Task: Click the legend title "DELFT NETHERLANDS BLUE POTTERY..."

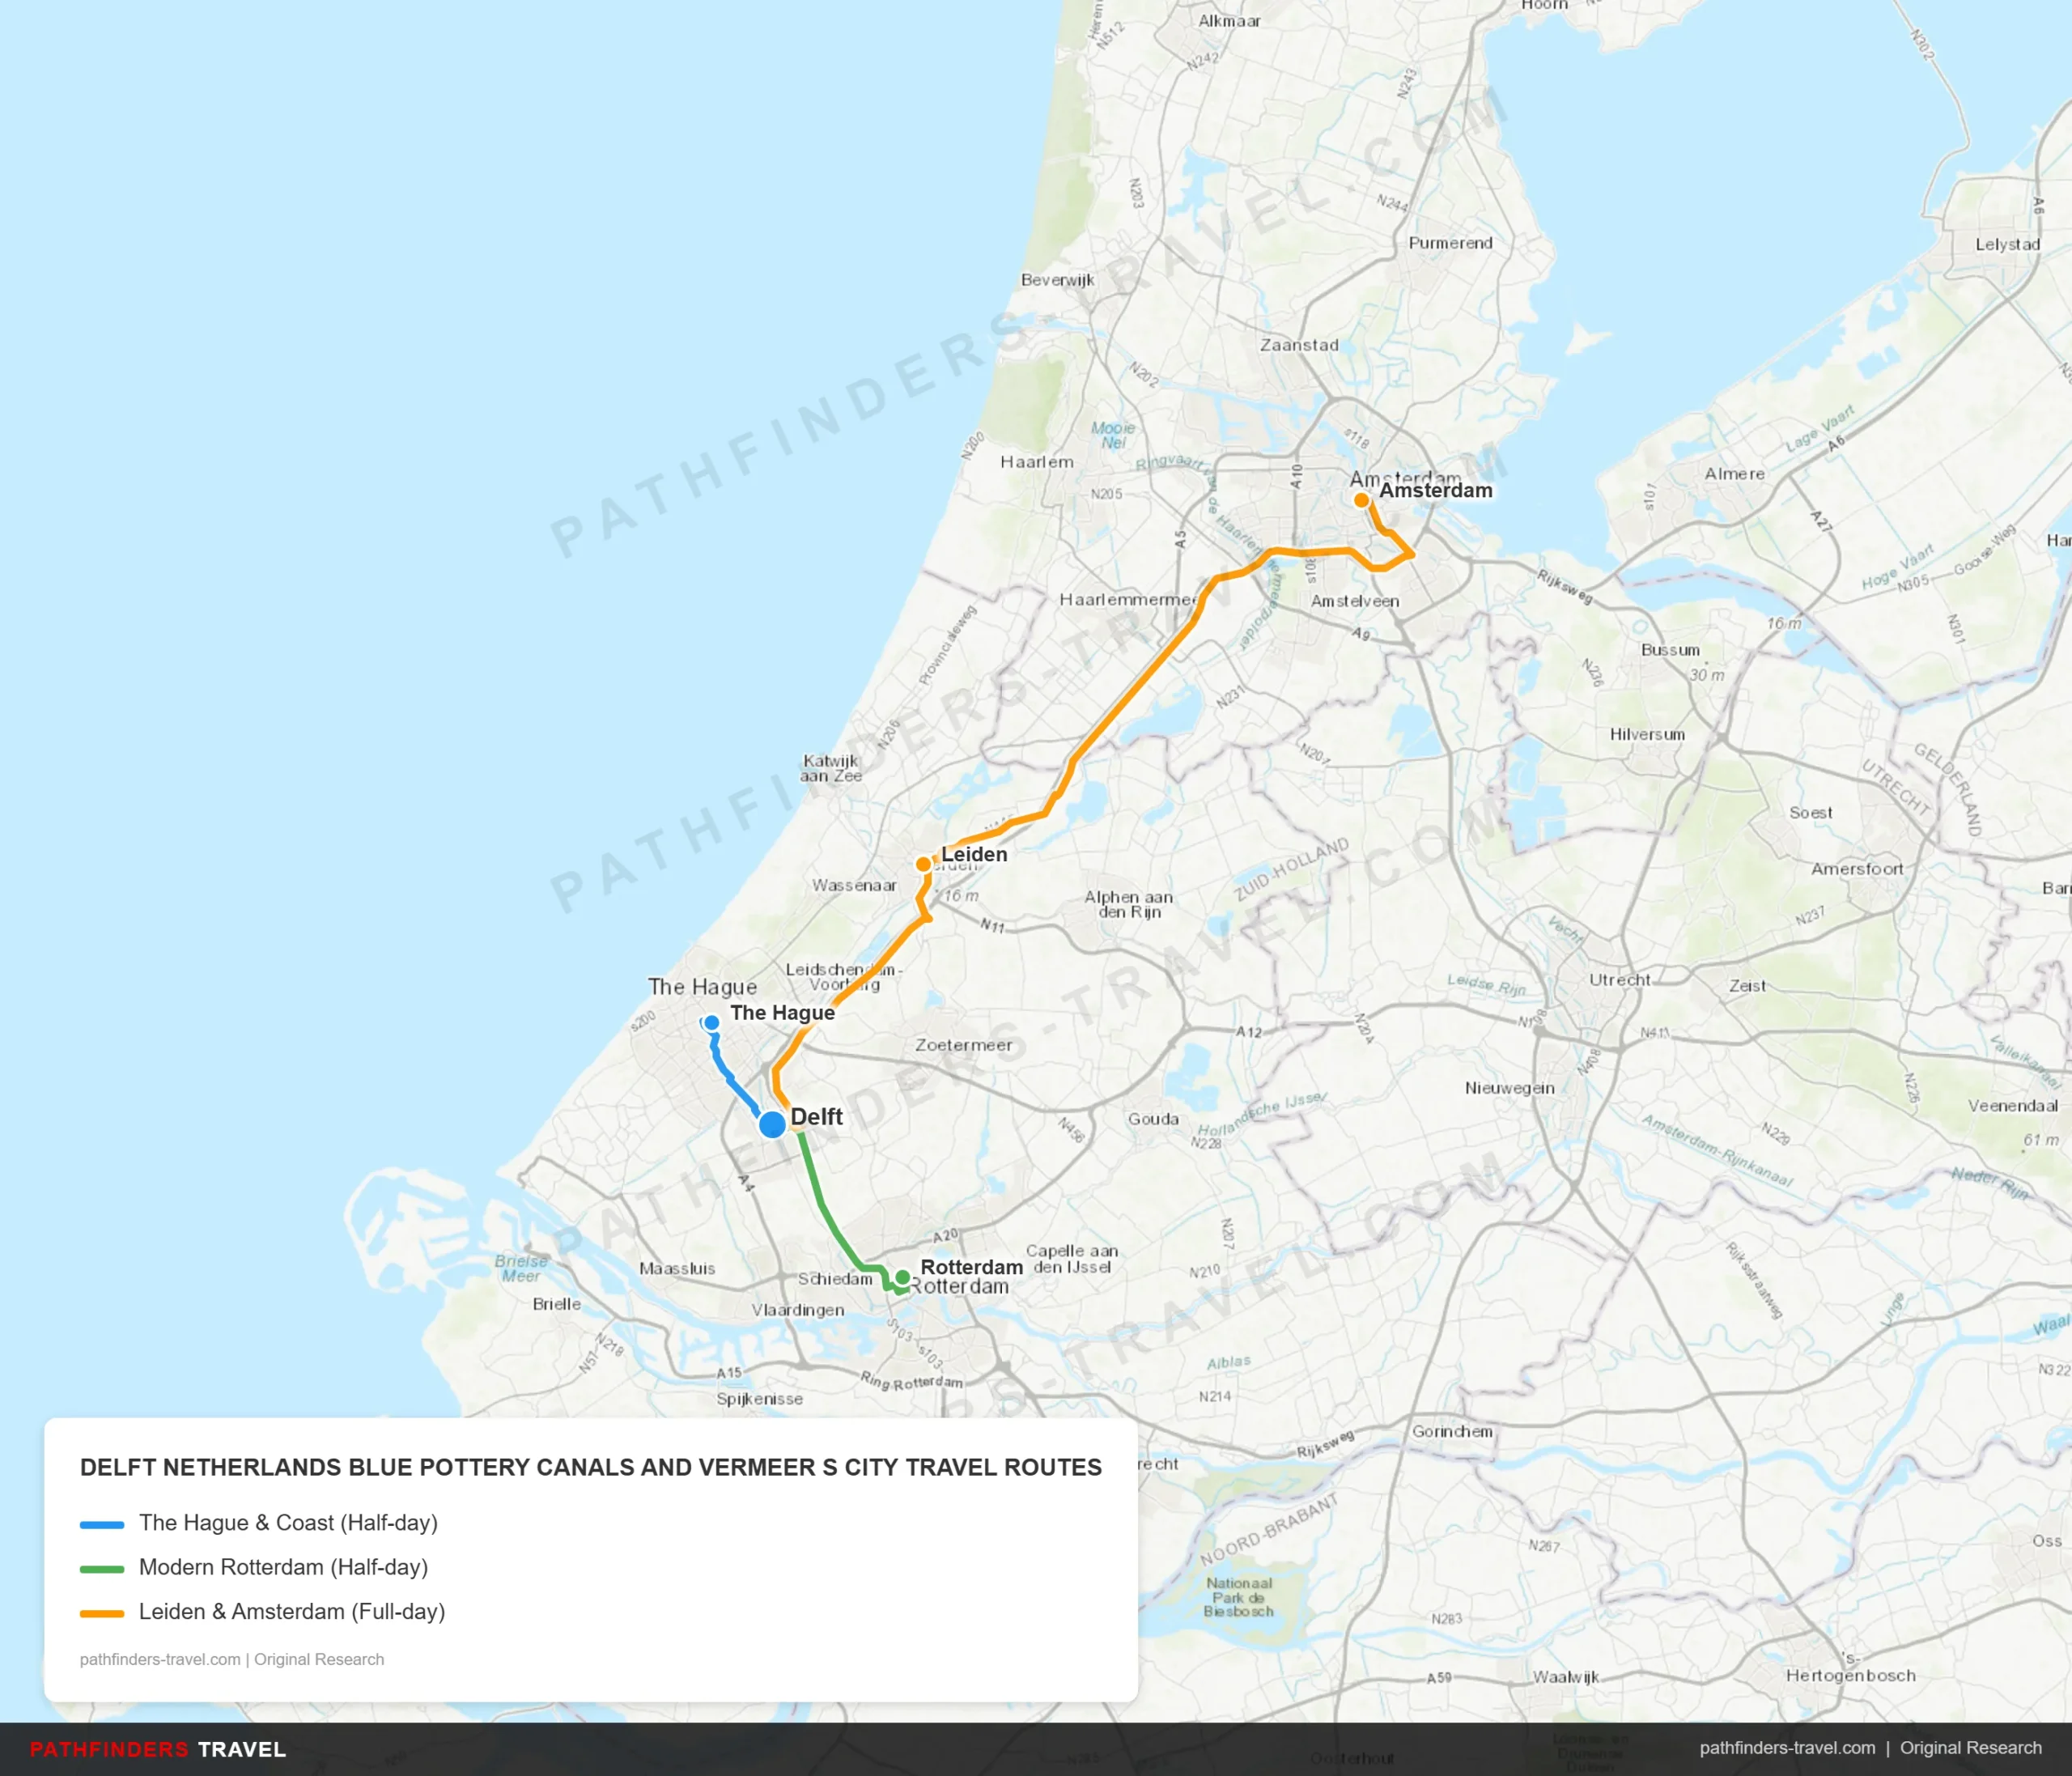Action: (x=591, y=1467)
